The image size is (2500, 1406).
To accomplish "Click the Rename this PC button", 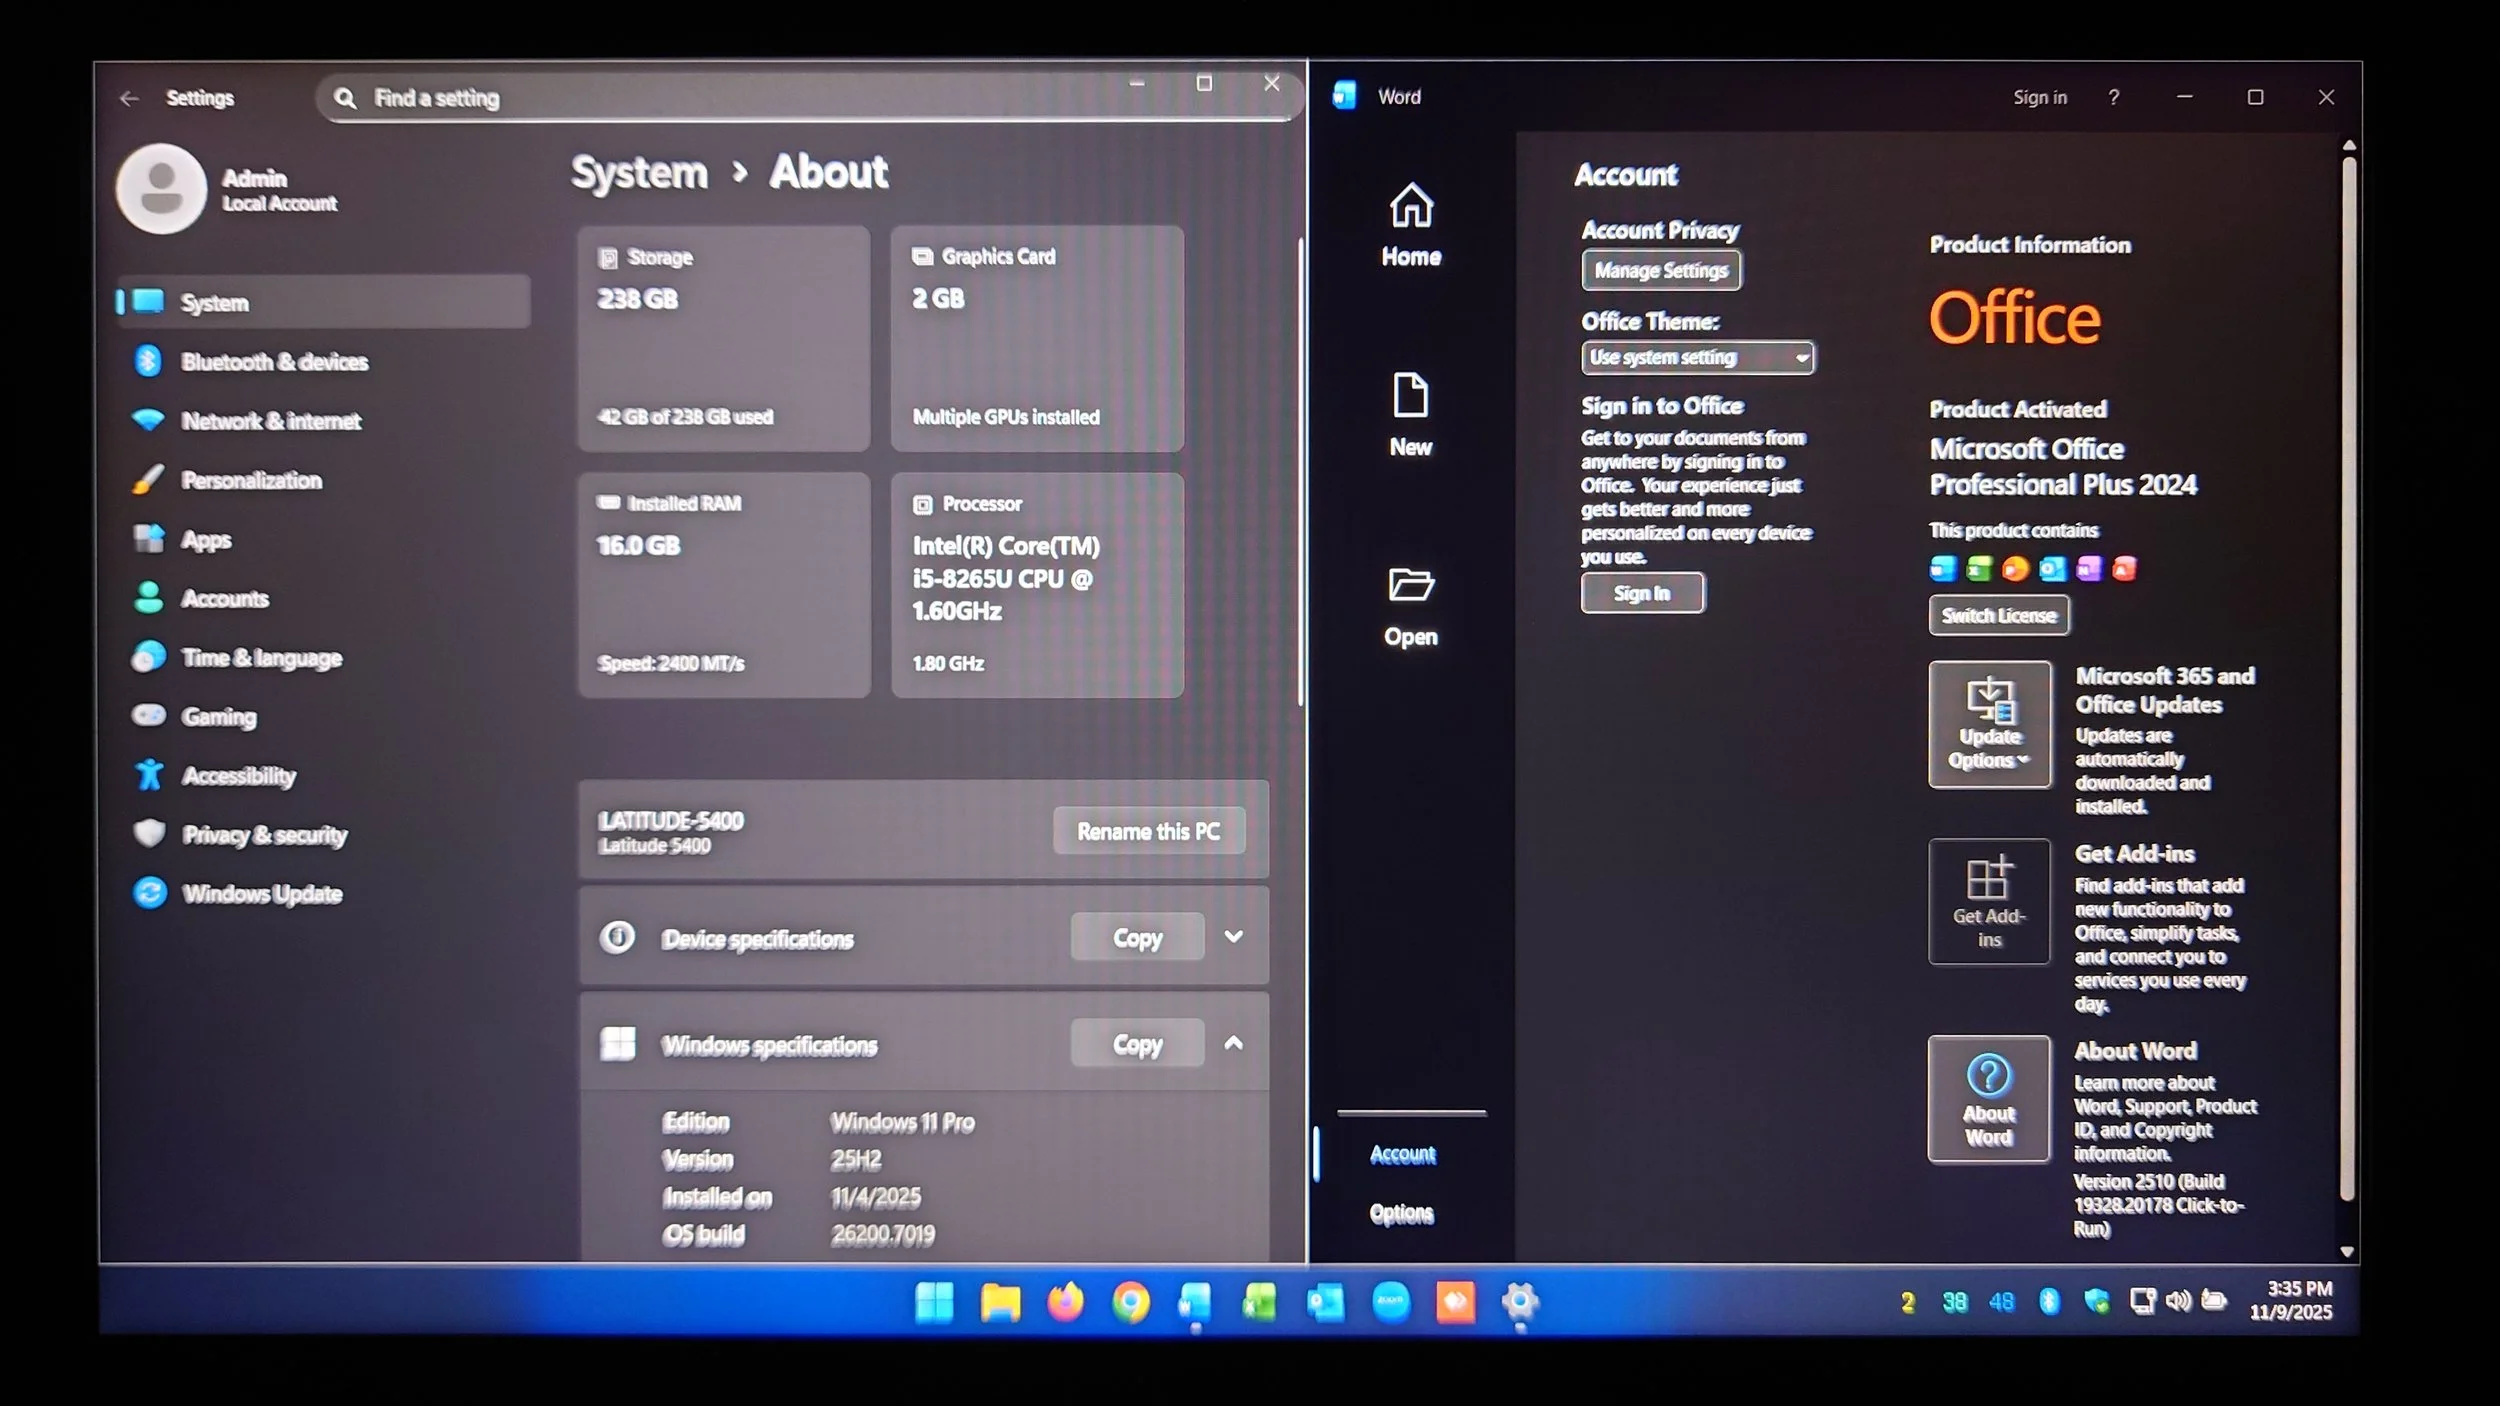I will [x=1148, y=831].
